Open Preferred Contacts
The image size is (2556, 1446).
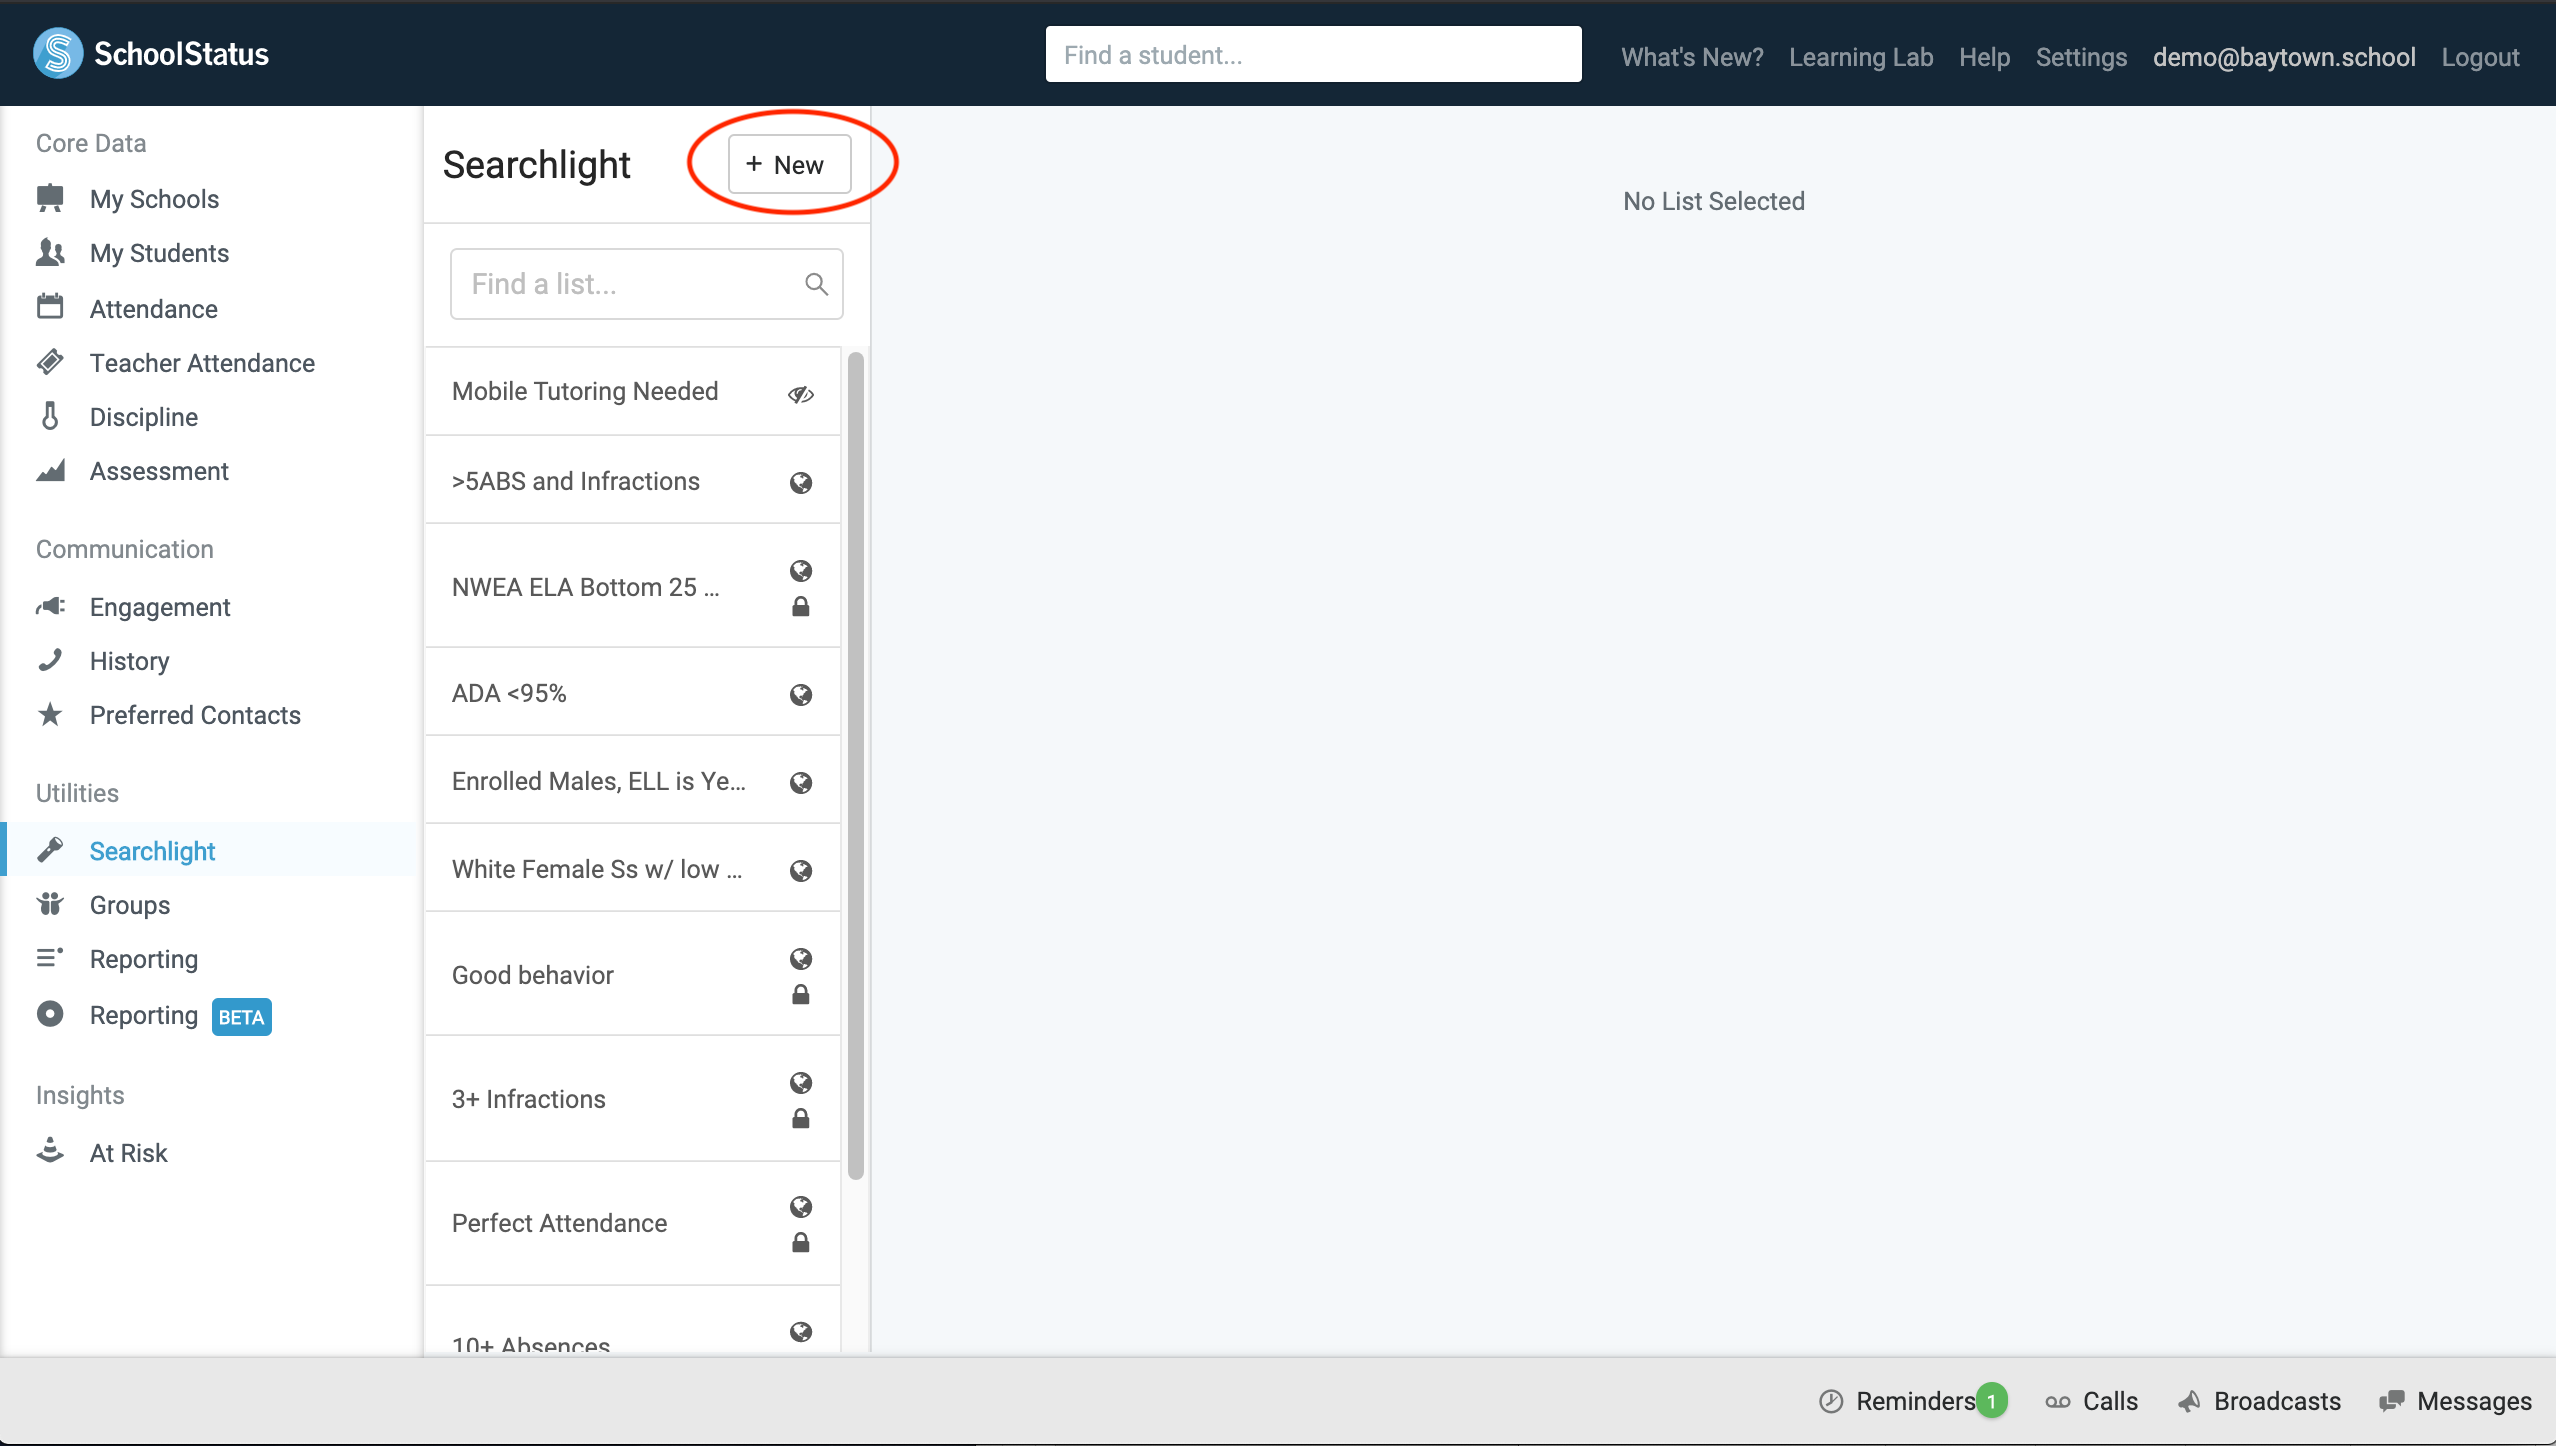(x=195, y=715)
